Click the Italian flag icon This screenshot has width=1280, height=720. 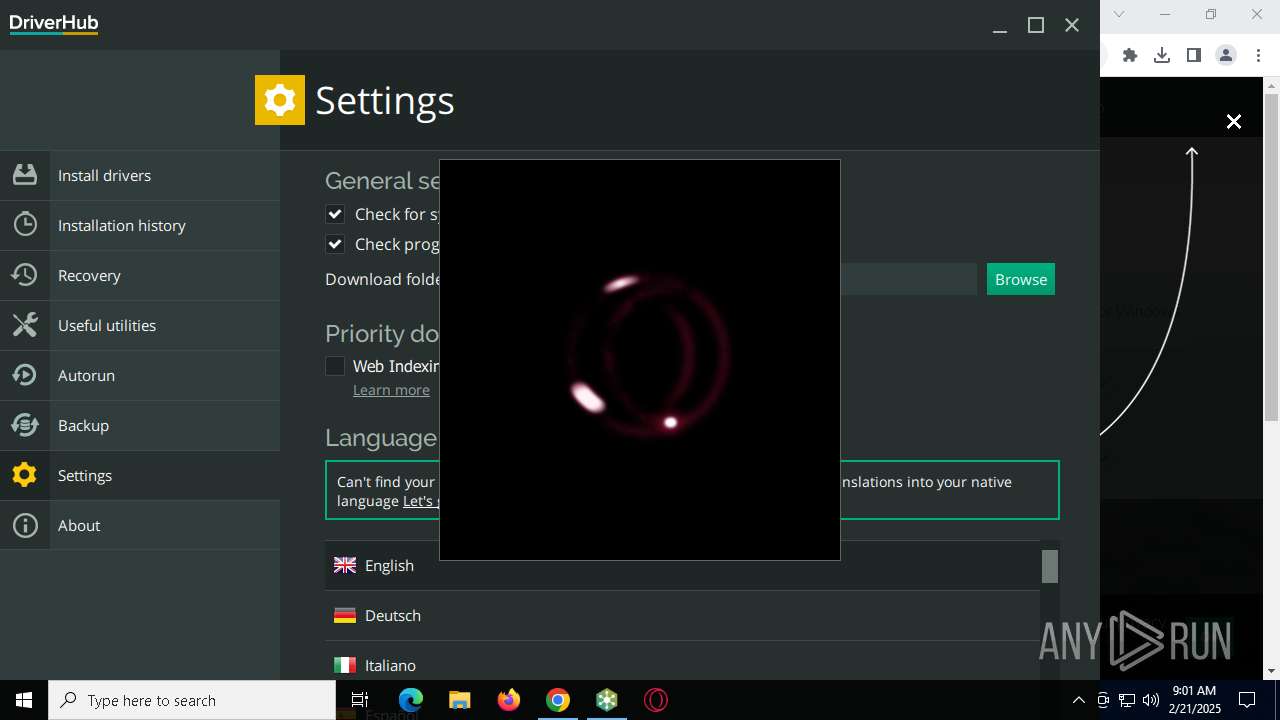(345, 665)
